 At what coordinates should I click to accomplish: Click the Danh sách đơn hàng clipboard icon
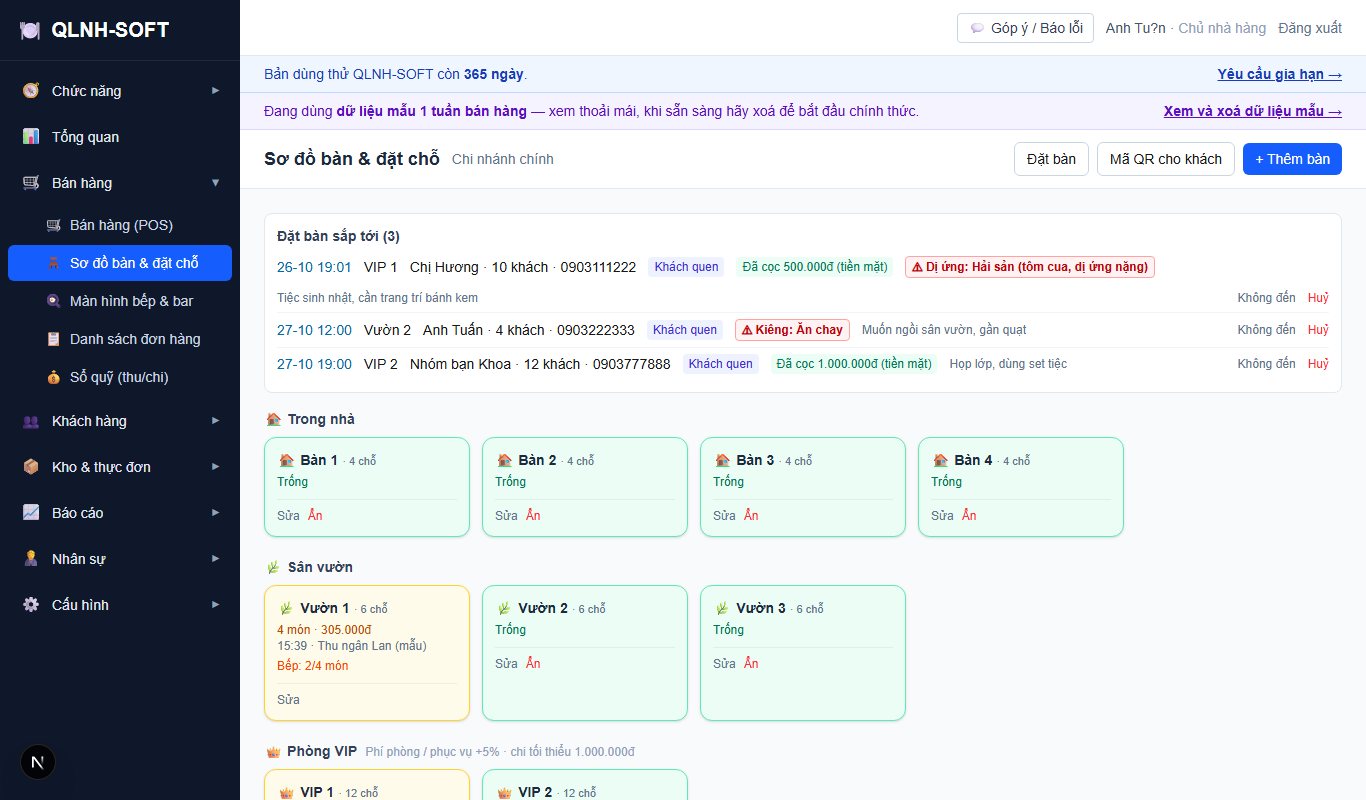click(53, 339)
